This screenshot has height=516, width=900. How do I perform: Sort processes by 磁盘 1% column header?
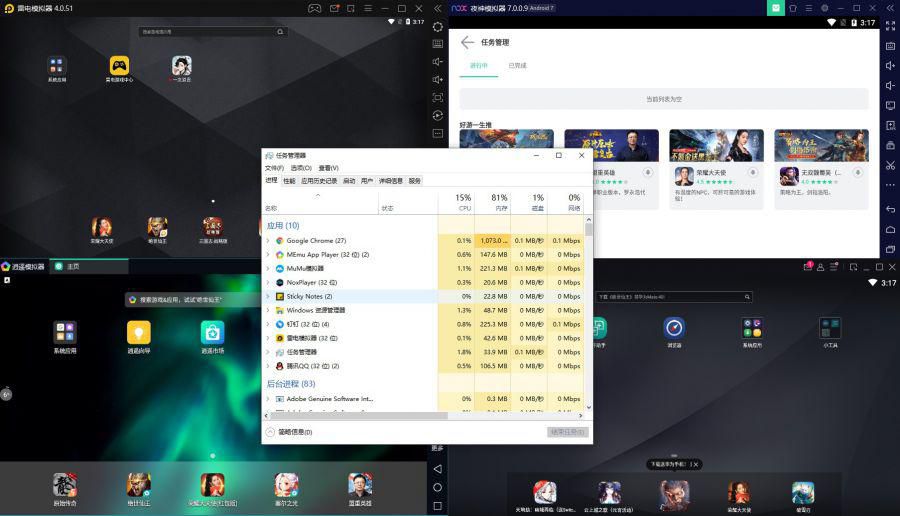pyautogui.click(x=529, y=201)
